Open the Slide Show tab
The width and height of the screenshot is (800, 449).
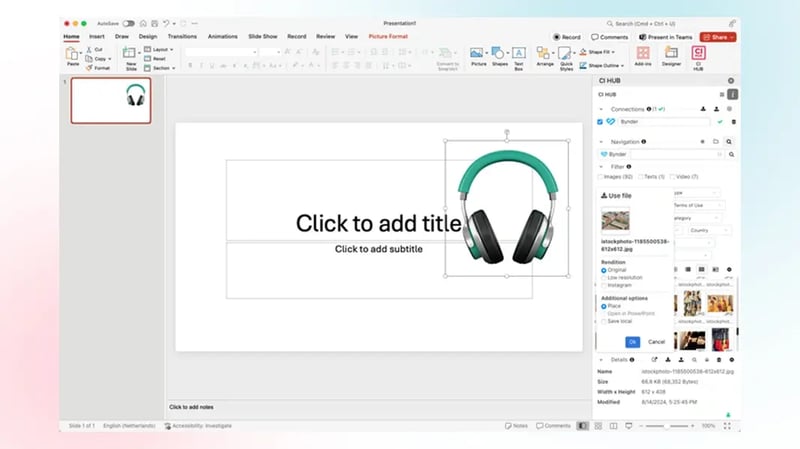263,37
